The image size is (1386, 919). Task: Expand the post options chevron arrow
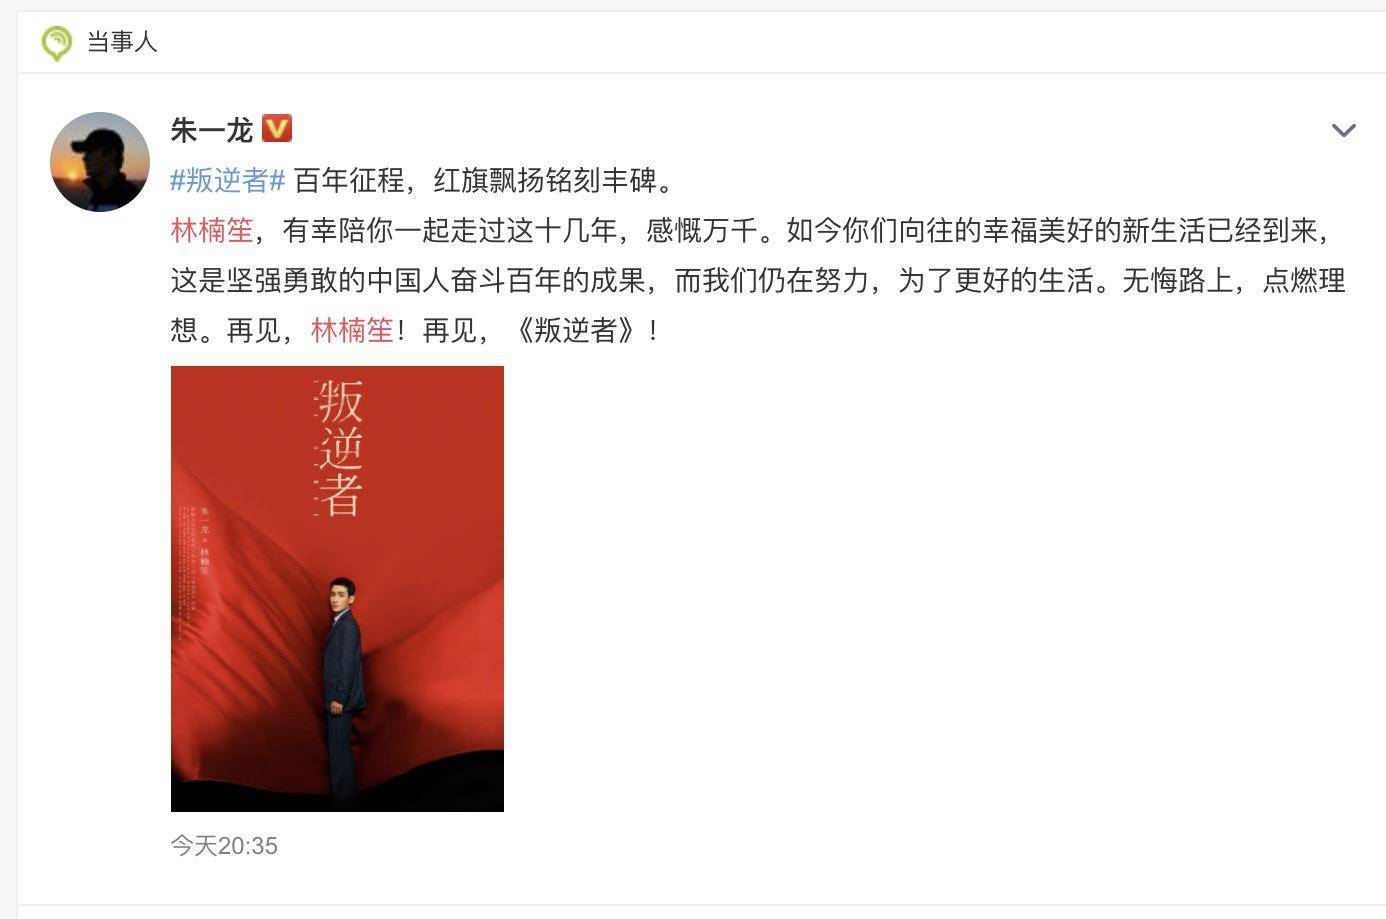(x=1343, y=130)
